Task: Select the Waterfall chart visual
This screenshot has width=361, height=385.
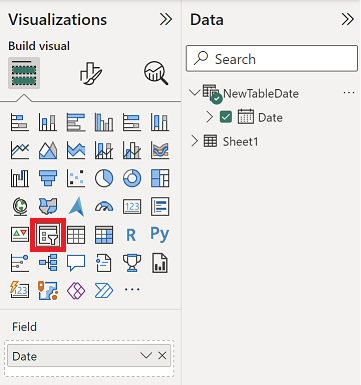Action: point(20,178)
